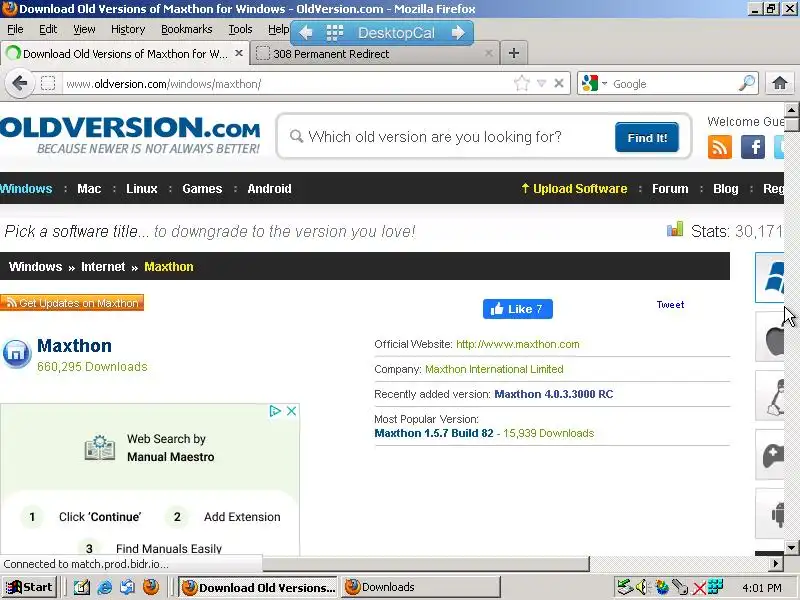Open the Blog link
The width and height of the screenshot is (800, 600).
(x=726, y=189)
